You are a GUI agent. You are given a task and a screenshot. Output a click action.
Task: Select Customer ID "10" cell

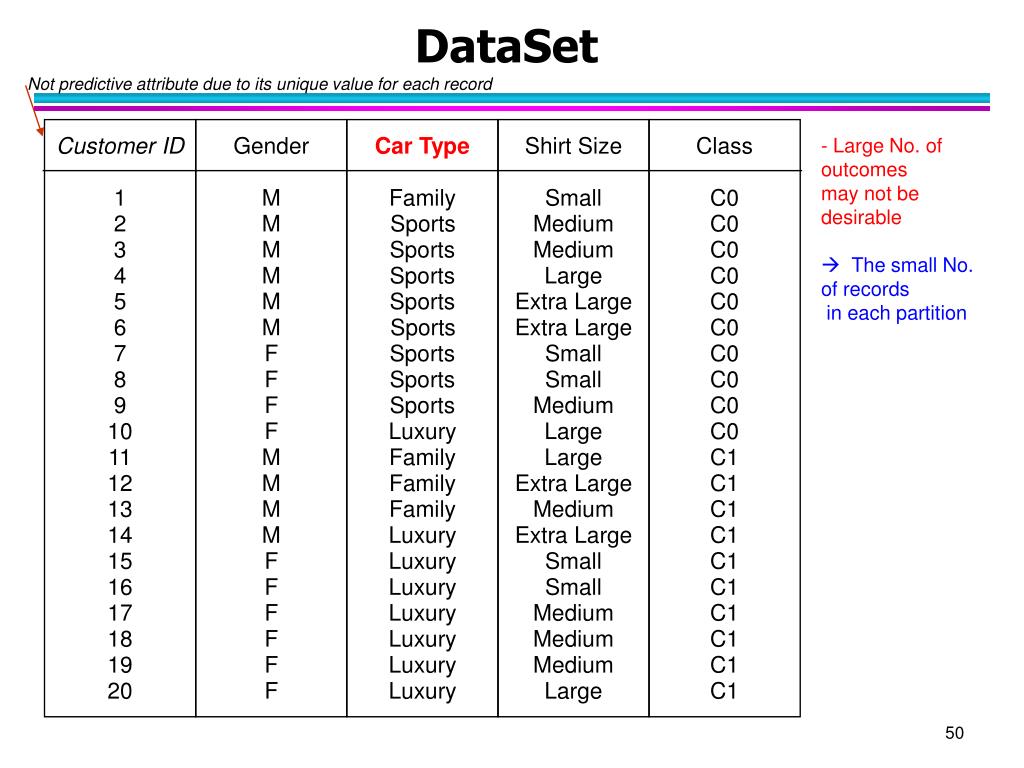[120, 431]
